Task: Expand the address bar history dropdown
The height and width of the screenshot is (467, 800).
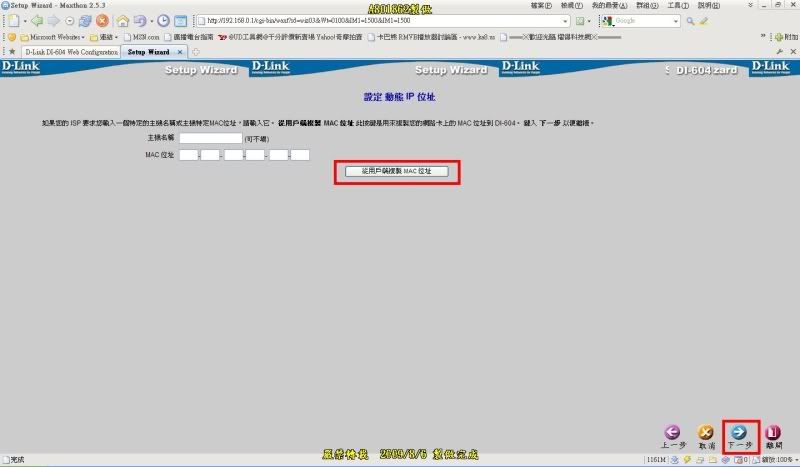Action: coord(565,21)
